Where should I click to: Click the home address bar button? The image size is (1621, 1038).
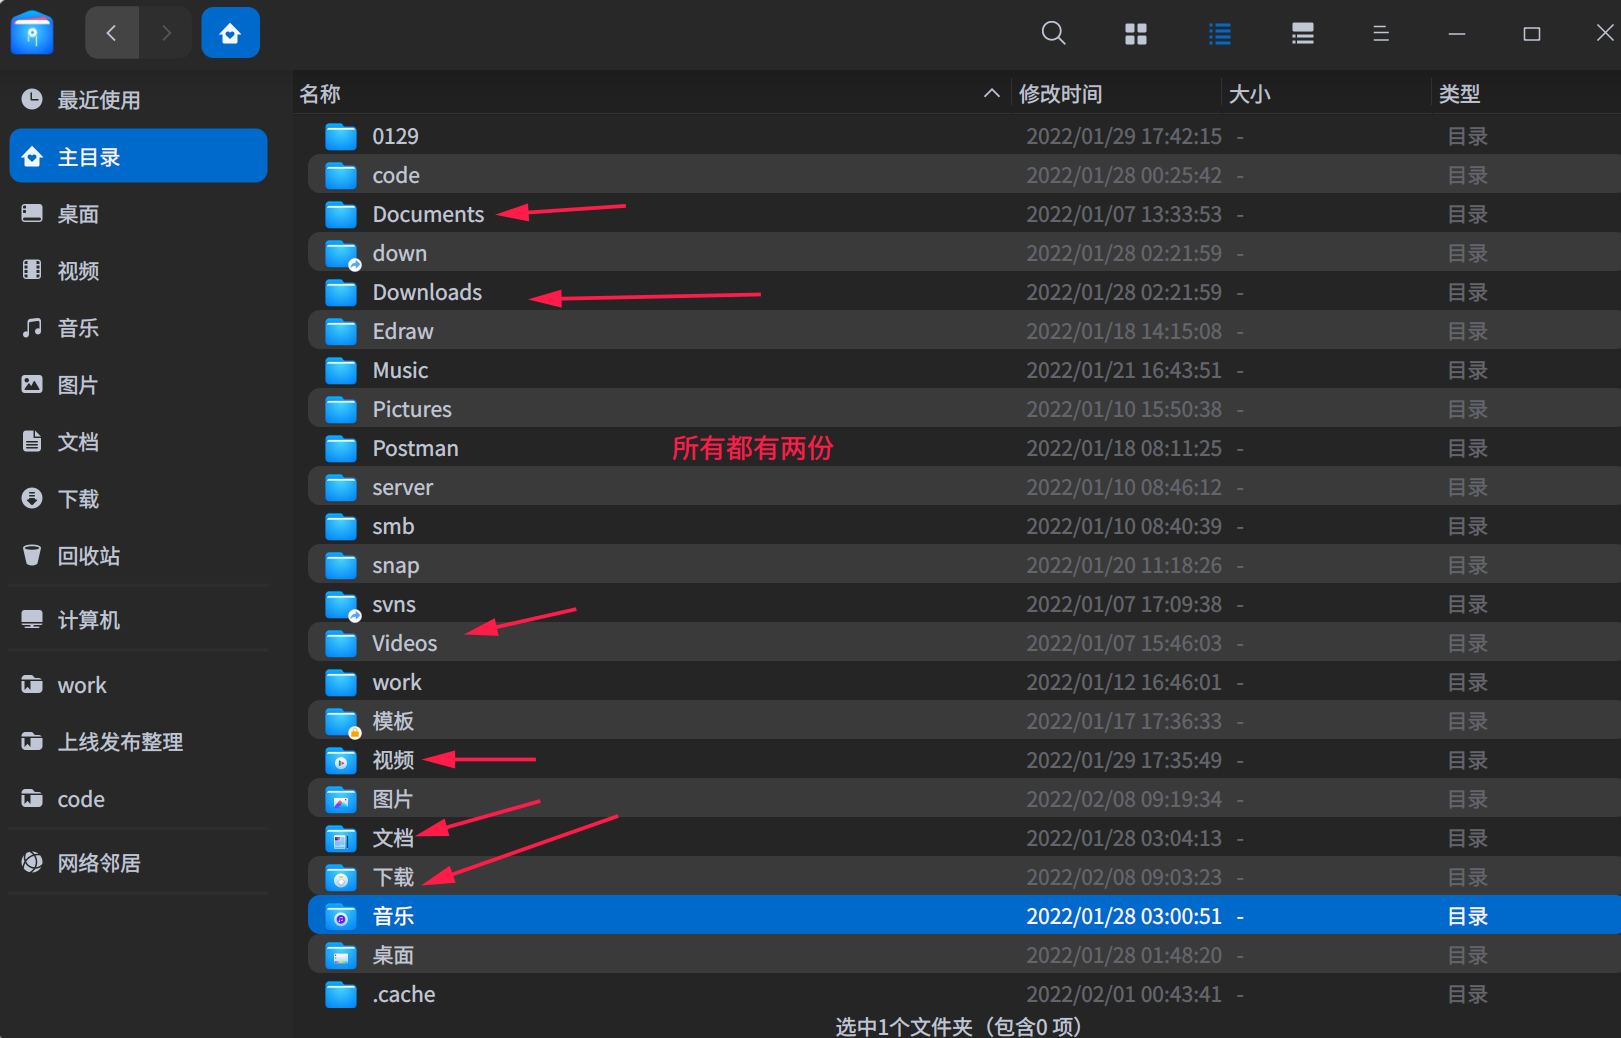tap(230, 33)
